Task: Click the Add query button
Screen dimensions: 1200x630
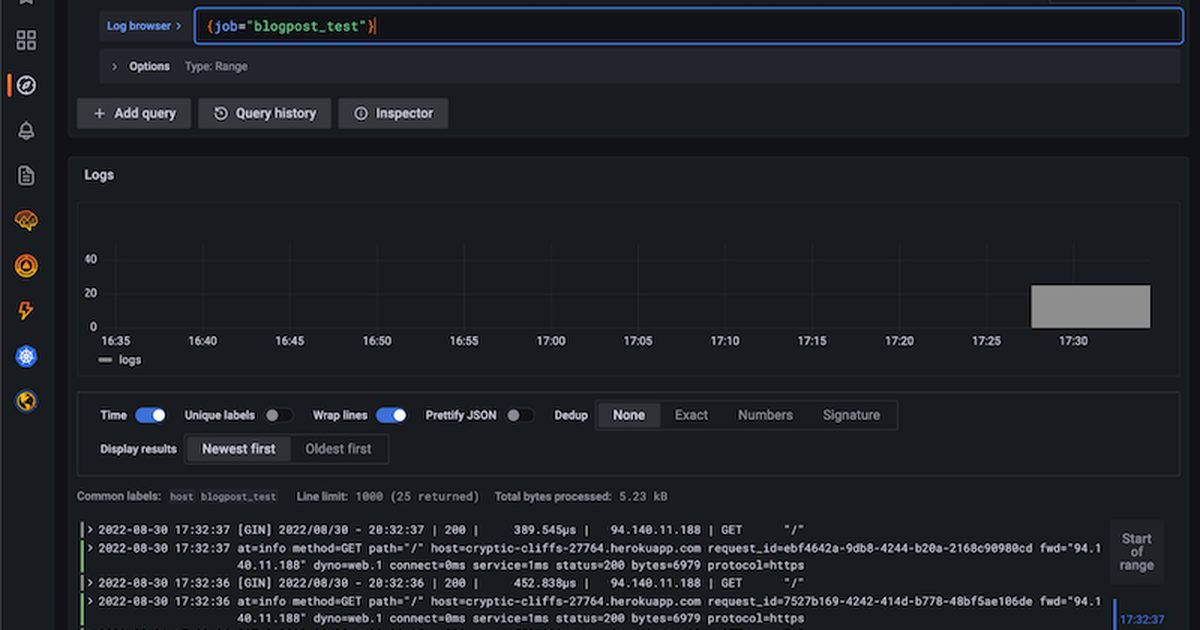Action: point(134,114)
